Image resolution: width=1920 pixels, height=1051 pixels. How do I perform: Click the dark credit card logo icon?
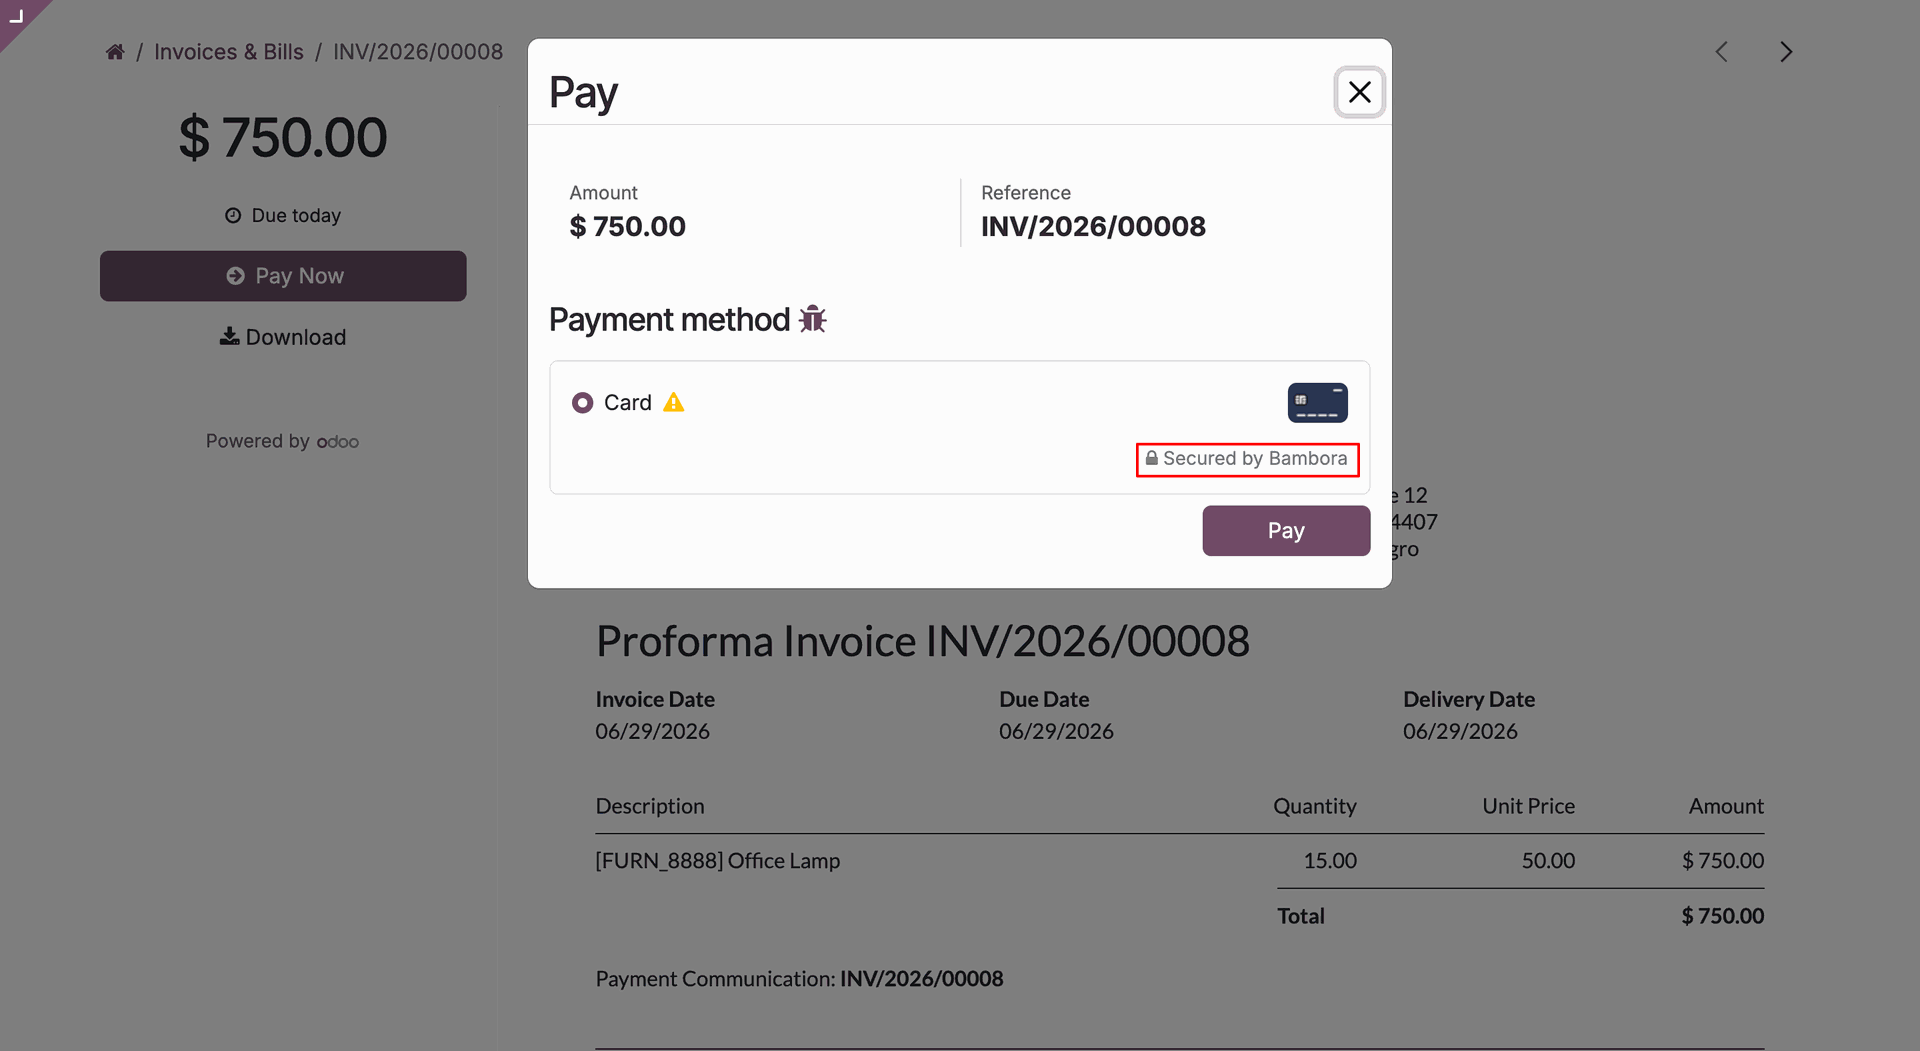pyautogui.click(x=1317, y=402)
